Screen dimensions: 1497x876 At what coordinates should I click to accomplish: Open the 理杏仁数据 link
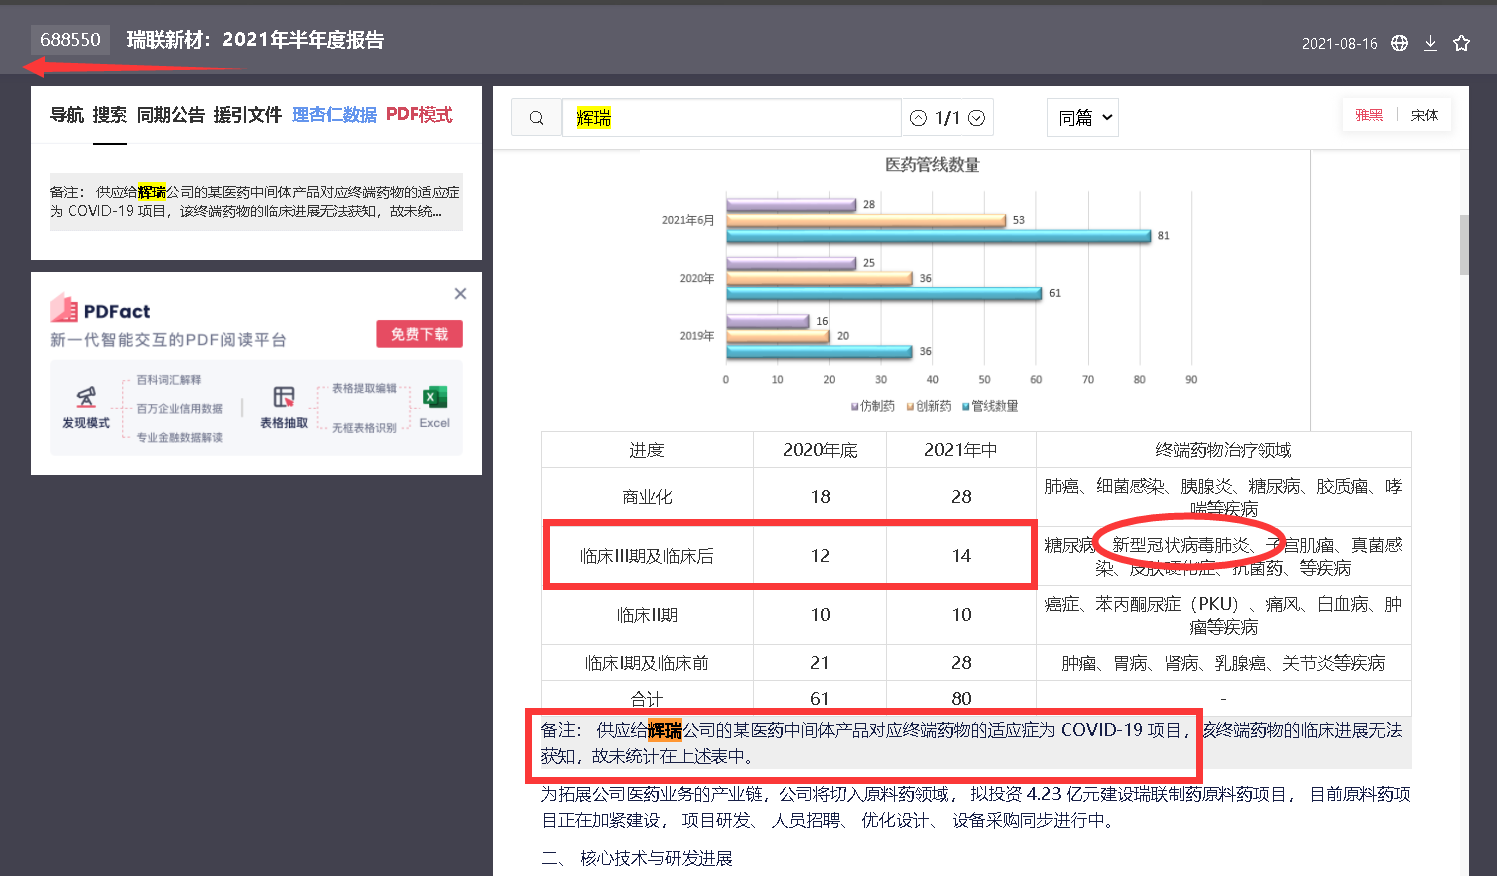pyautogui.click(x=334, y=115)
